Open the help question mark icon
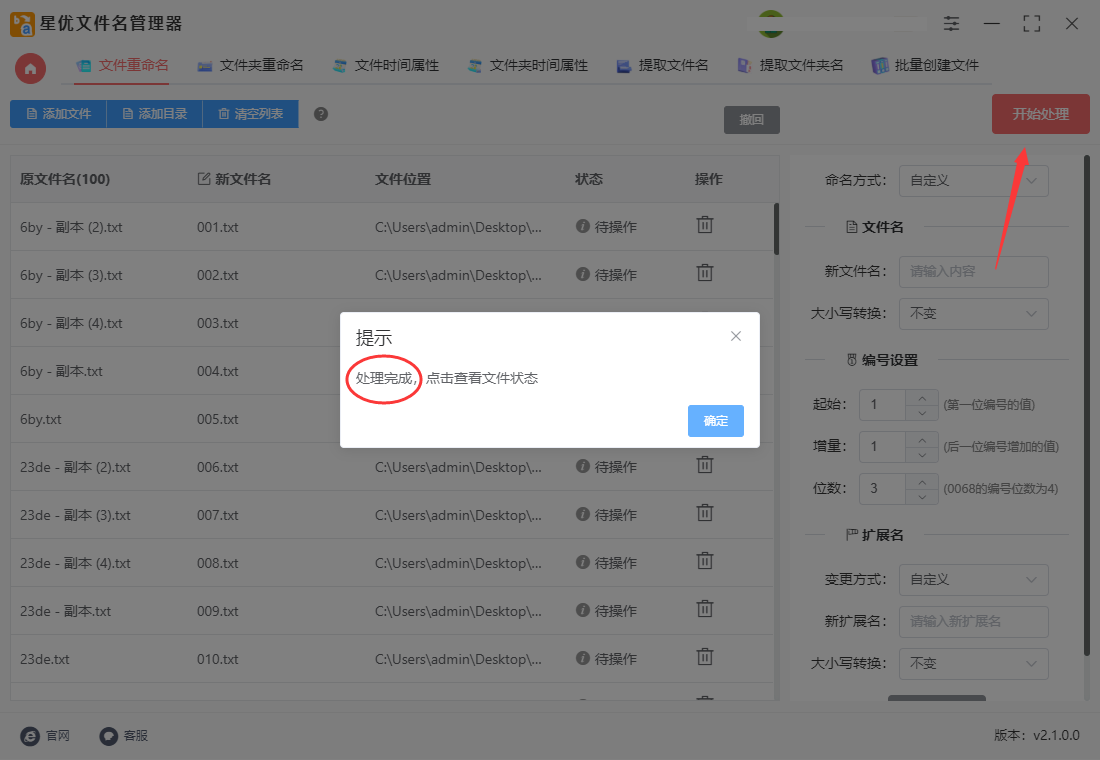Viewport: 1100px width, 760px height. tap(320, 113)
